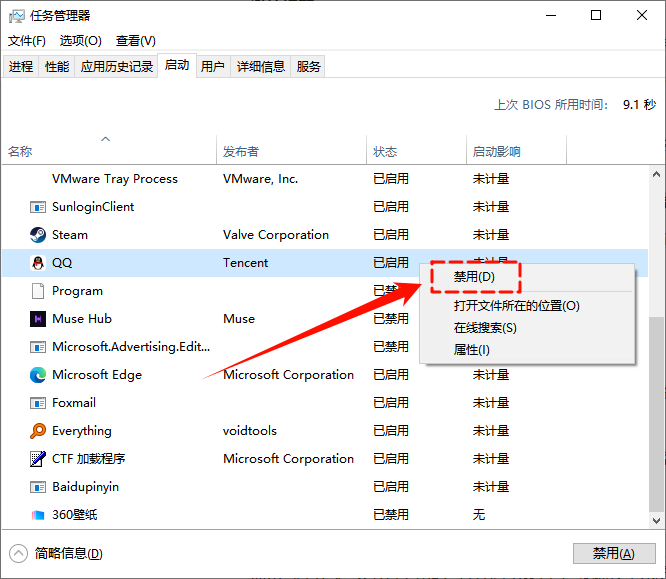Click the Task Manager title bar icon

click(17, 16)
